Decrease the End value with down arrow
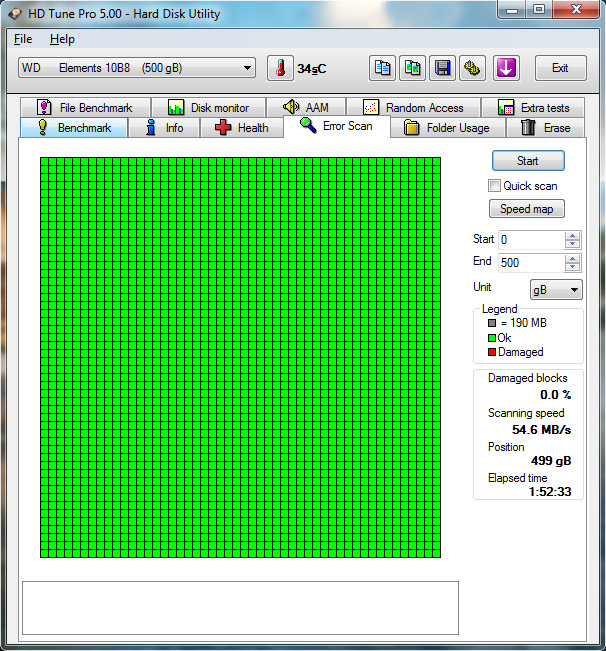 572,267
